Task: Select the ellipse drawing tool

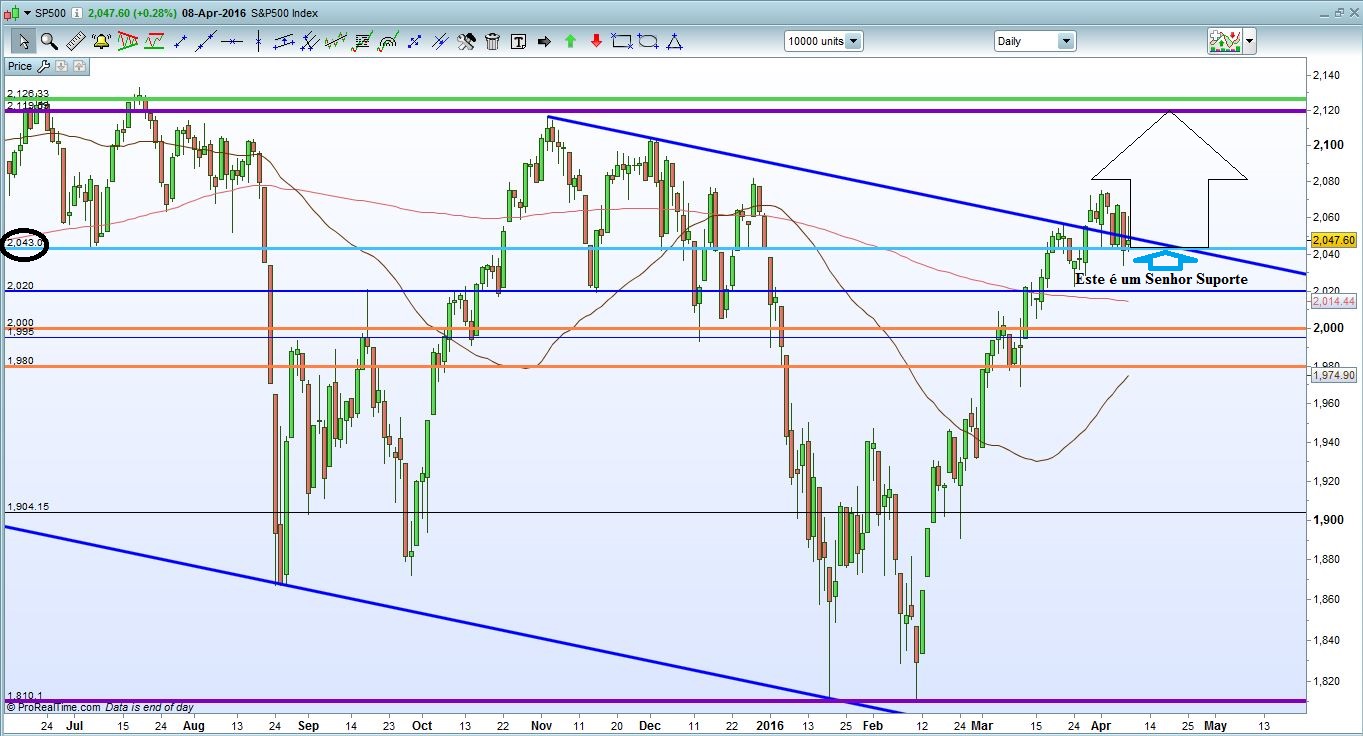Action: tap(648, 41)
